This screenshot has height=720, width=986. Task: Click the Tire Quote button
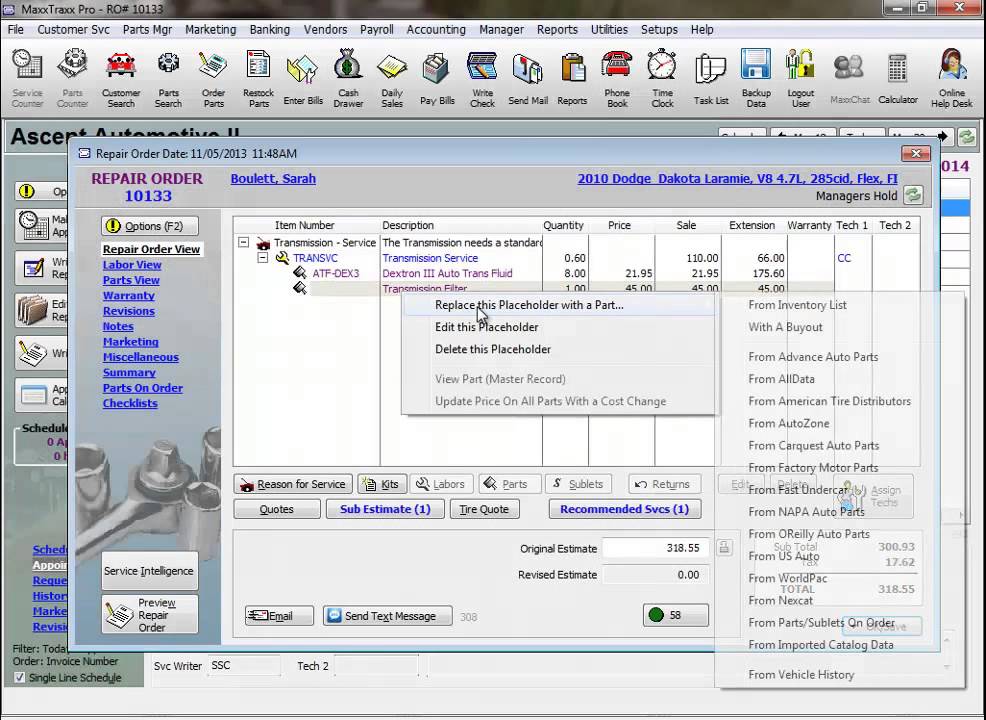pyautogui.click(x=484, y=509)
